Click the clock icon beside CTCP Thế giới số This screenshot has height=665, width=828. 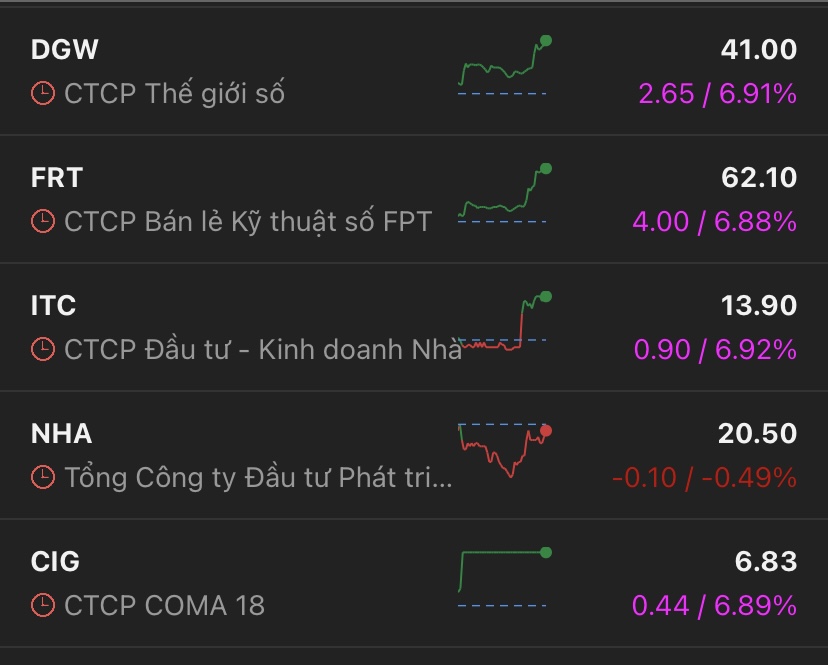click(43, 94)
